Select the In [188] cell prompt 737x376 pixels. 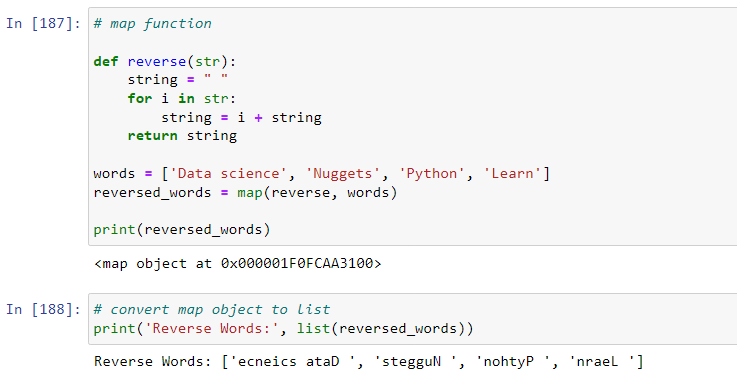point(43,309)
